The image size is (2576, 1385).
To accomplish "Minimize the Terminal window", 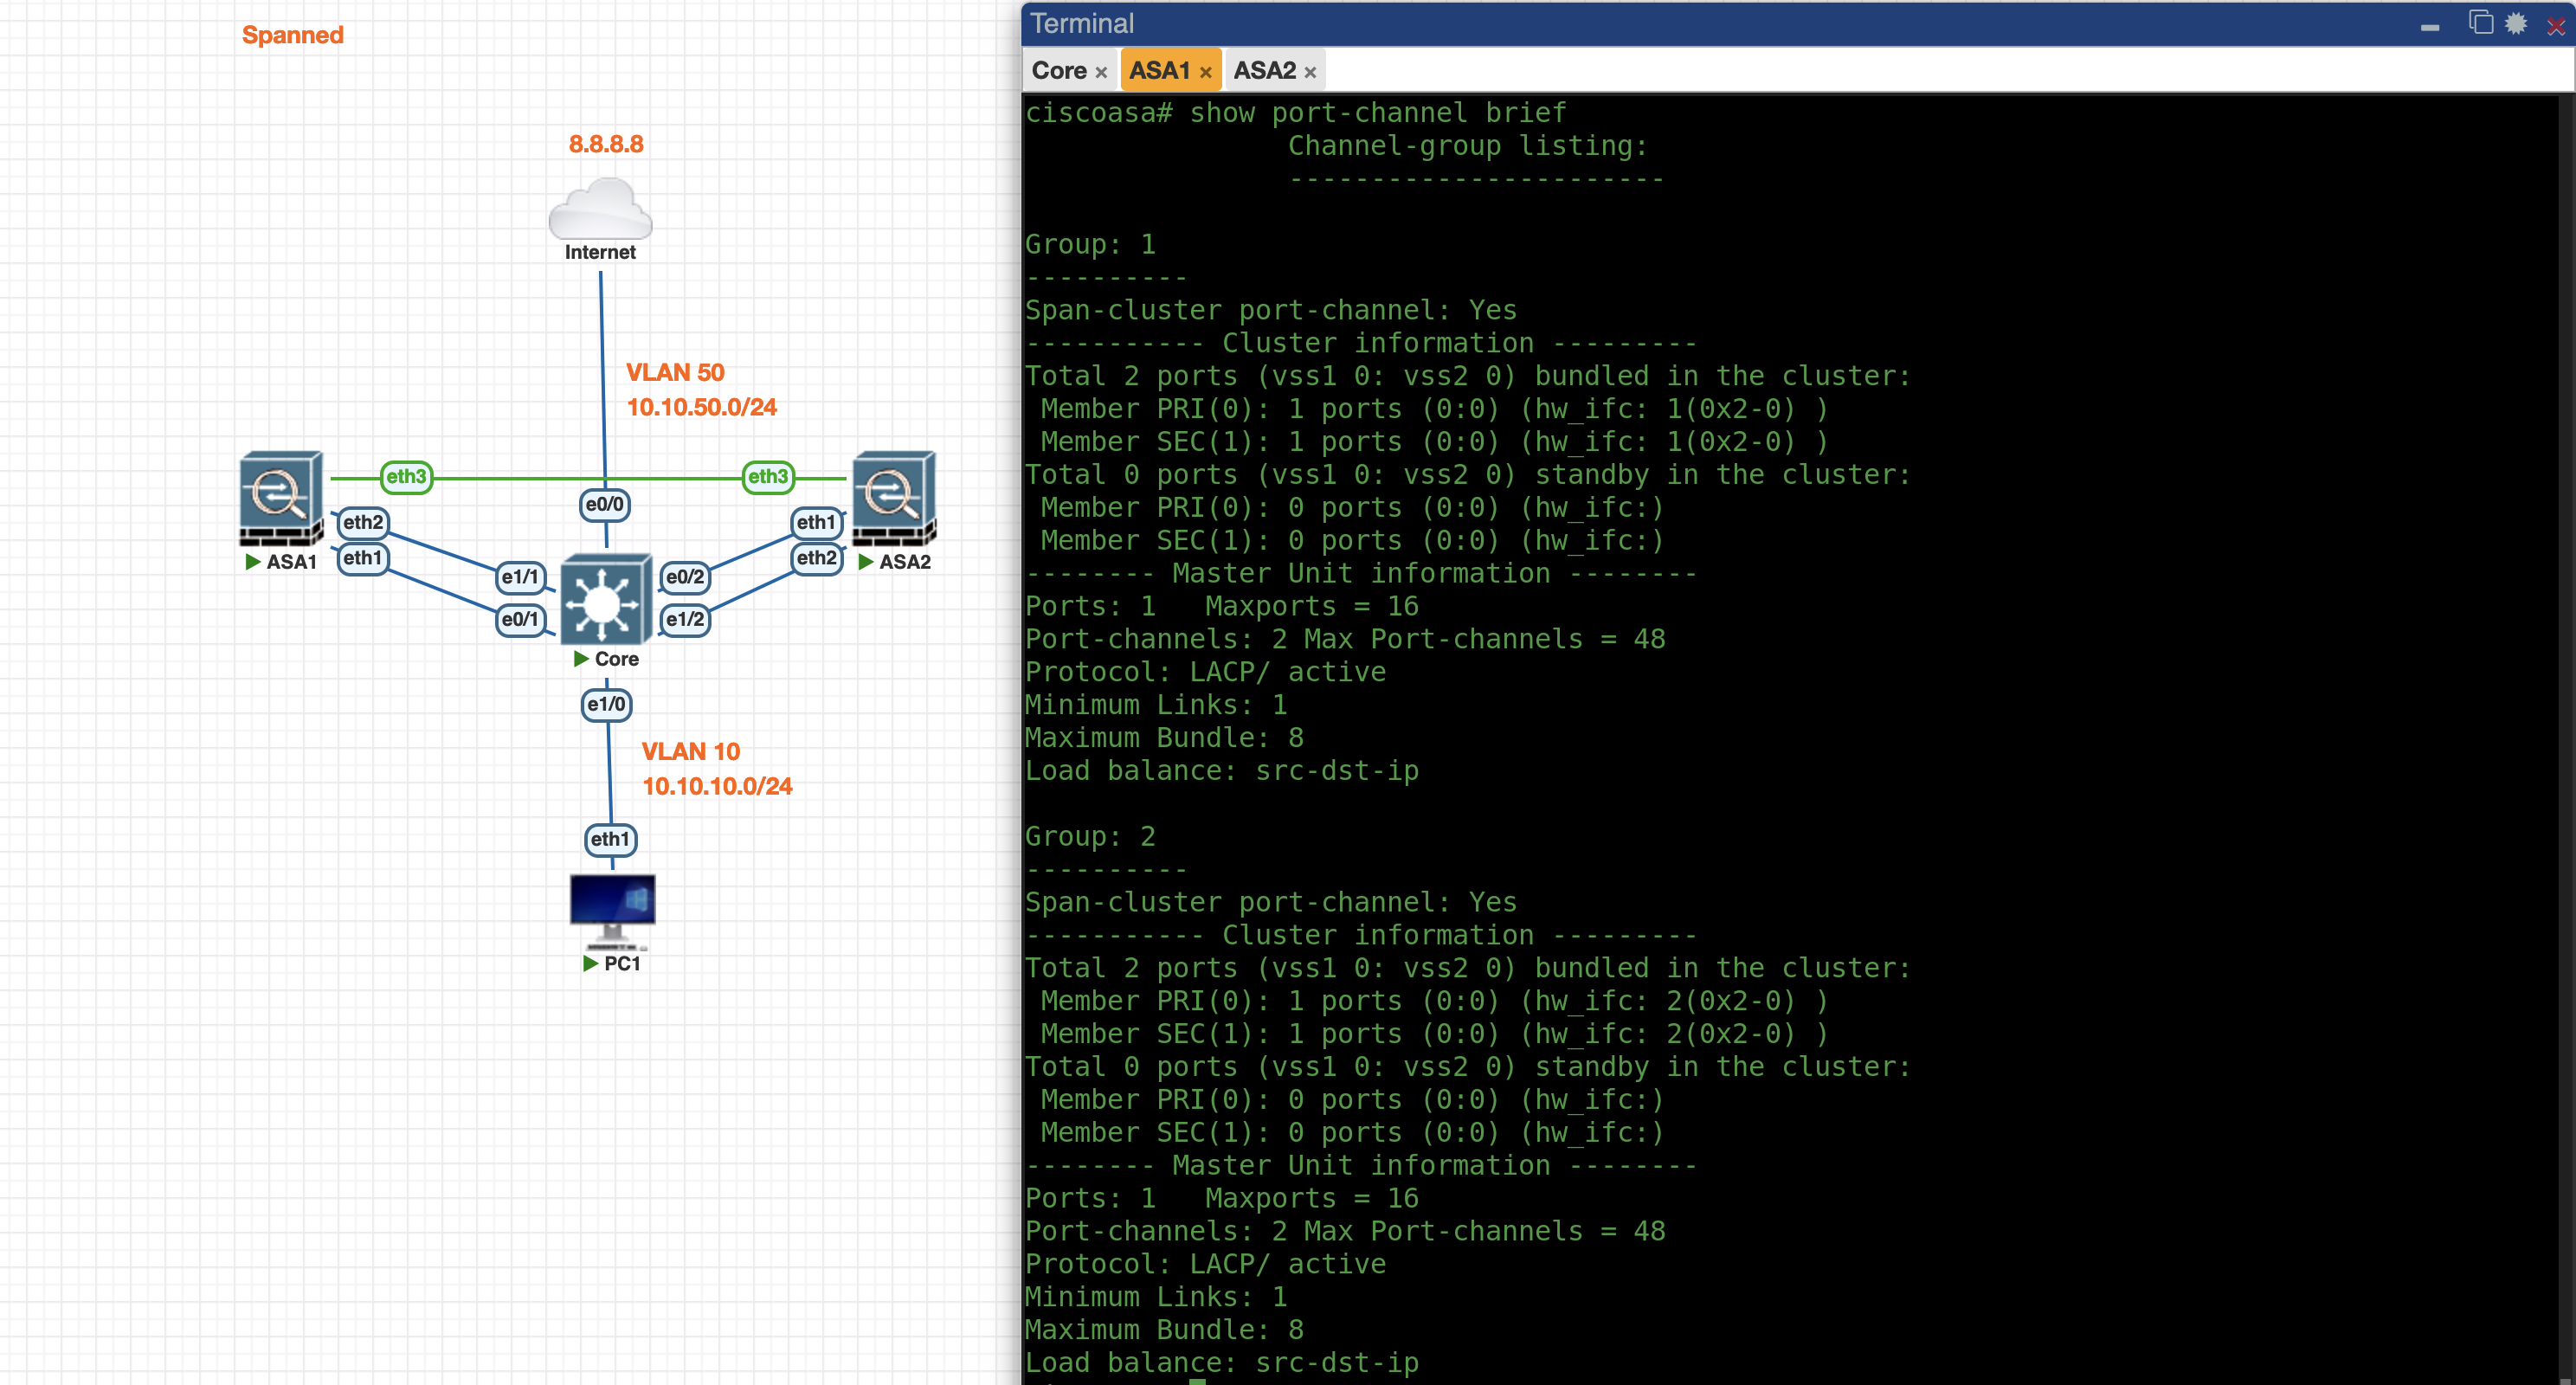I will pyautogui.click(x=2430, y=28).
